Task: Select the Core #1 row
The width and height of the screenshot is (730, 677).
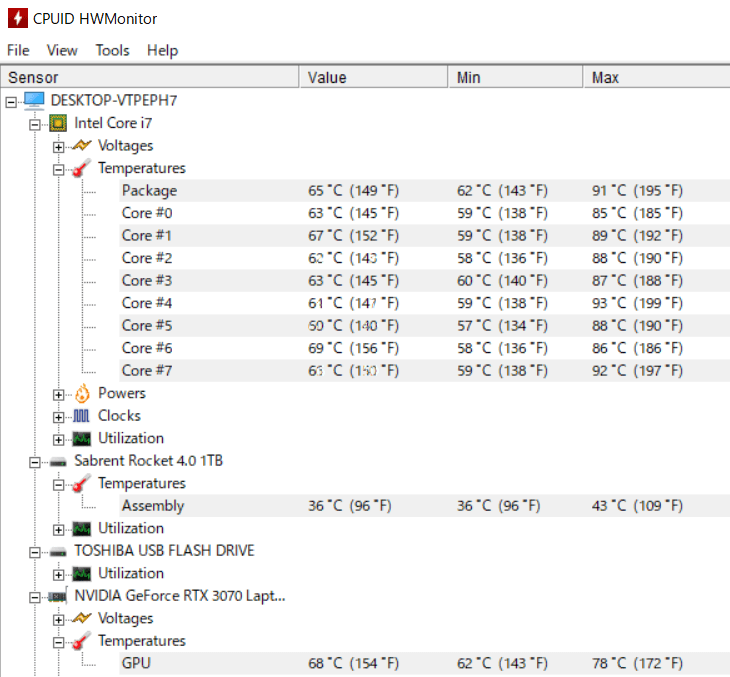Action: pyautogui.click(x=425, y=235)
